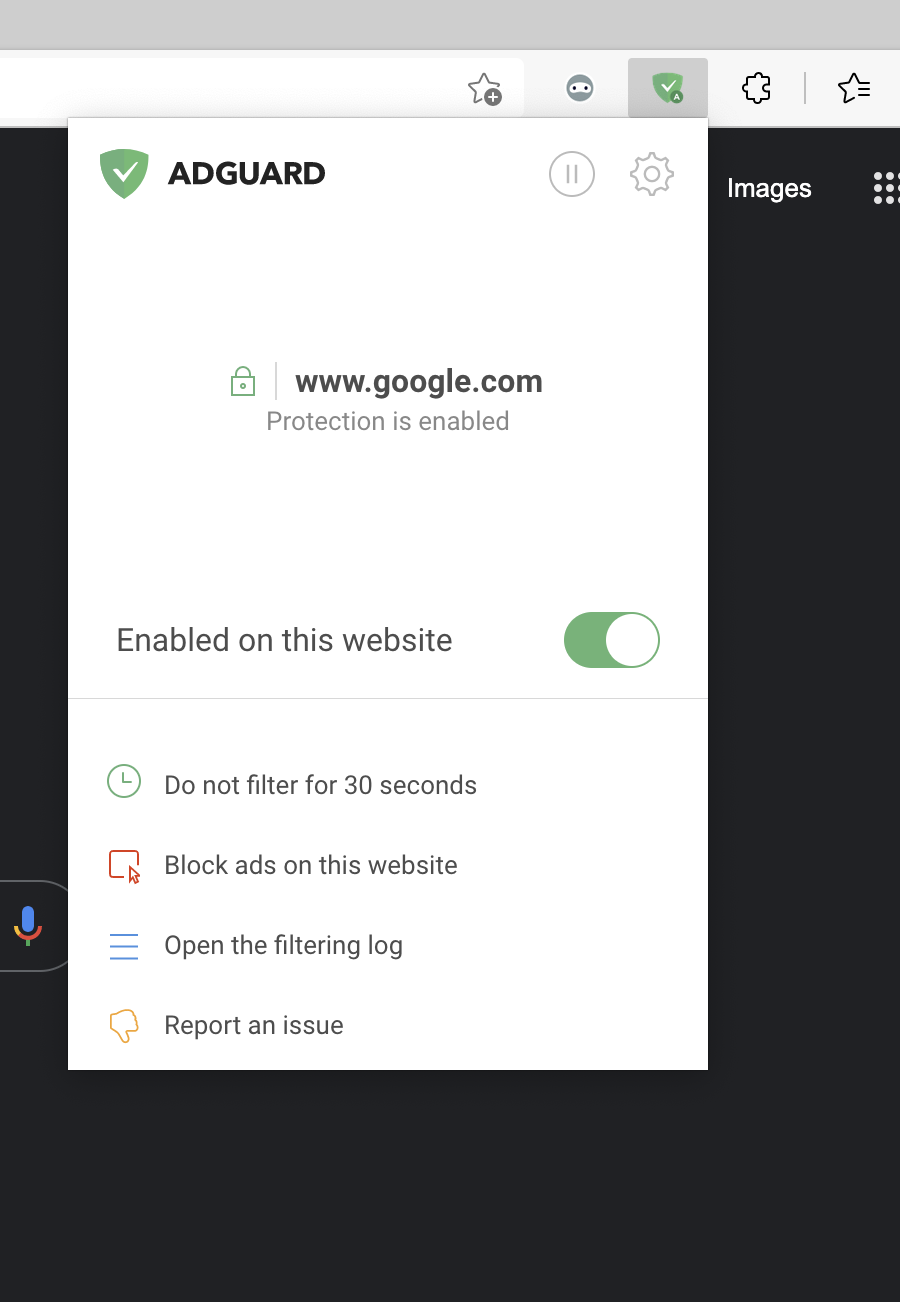Open the filtering log
Viewport: 900px width, 1302px height.
[x=283, y=944]
